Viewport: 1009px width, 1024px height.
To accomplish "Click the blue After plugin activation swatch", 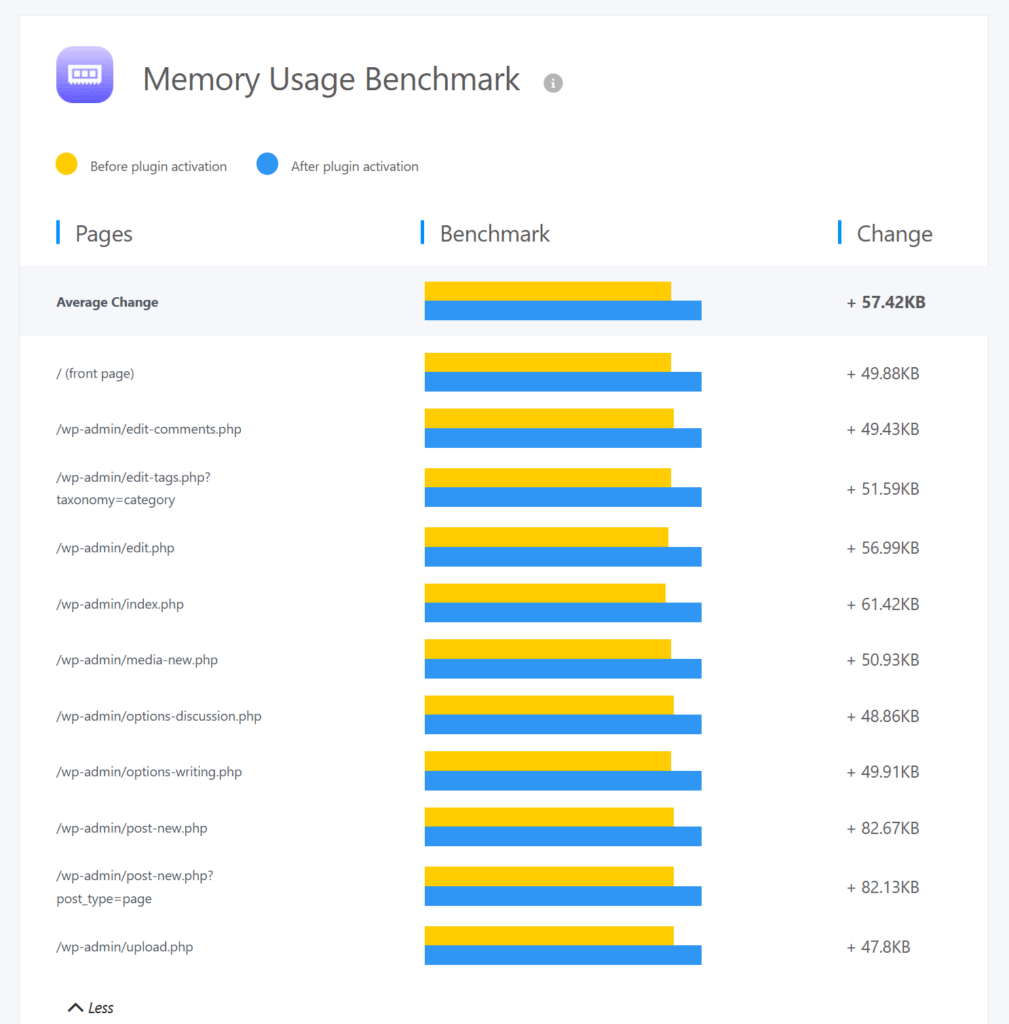I will click(x=267, y=165).
